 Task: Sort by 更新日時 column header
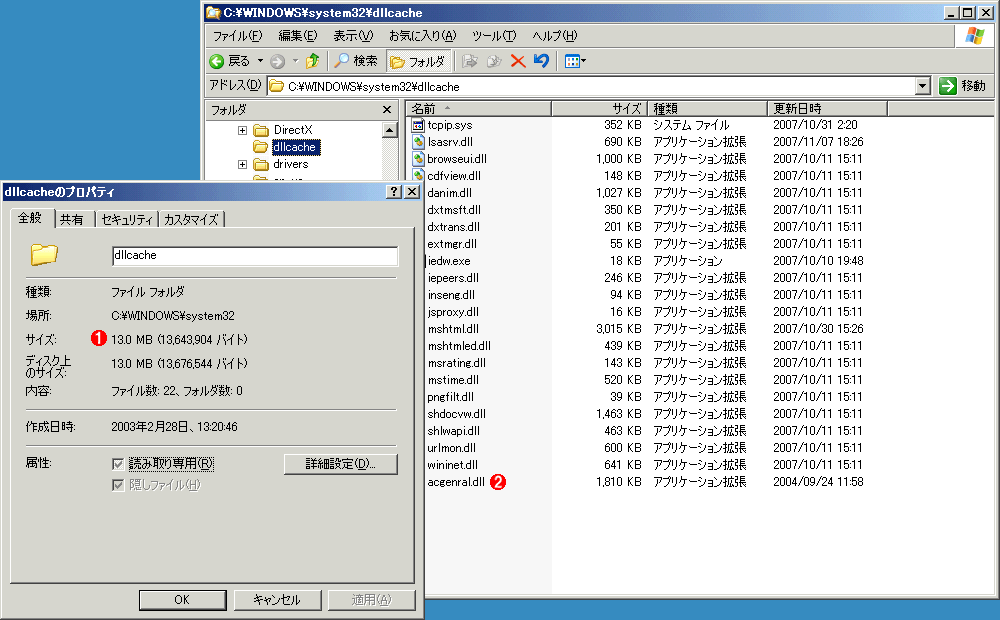click(827, 108)
